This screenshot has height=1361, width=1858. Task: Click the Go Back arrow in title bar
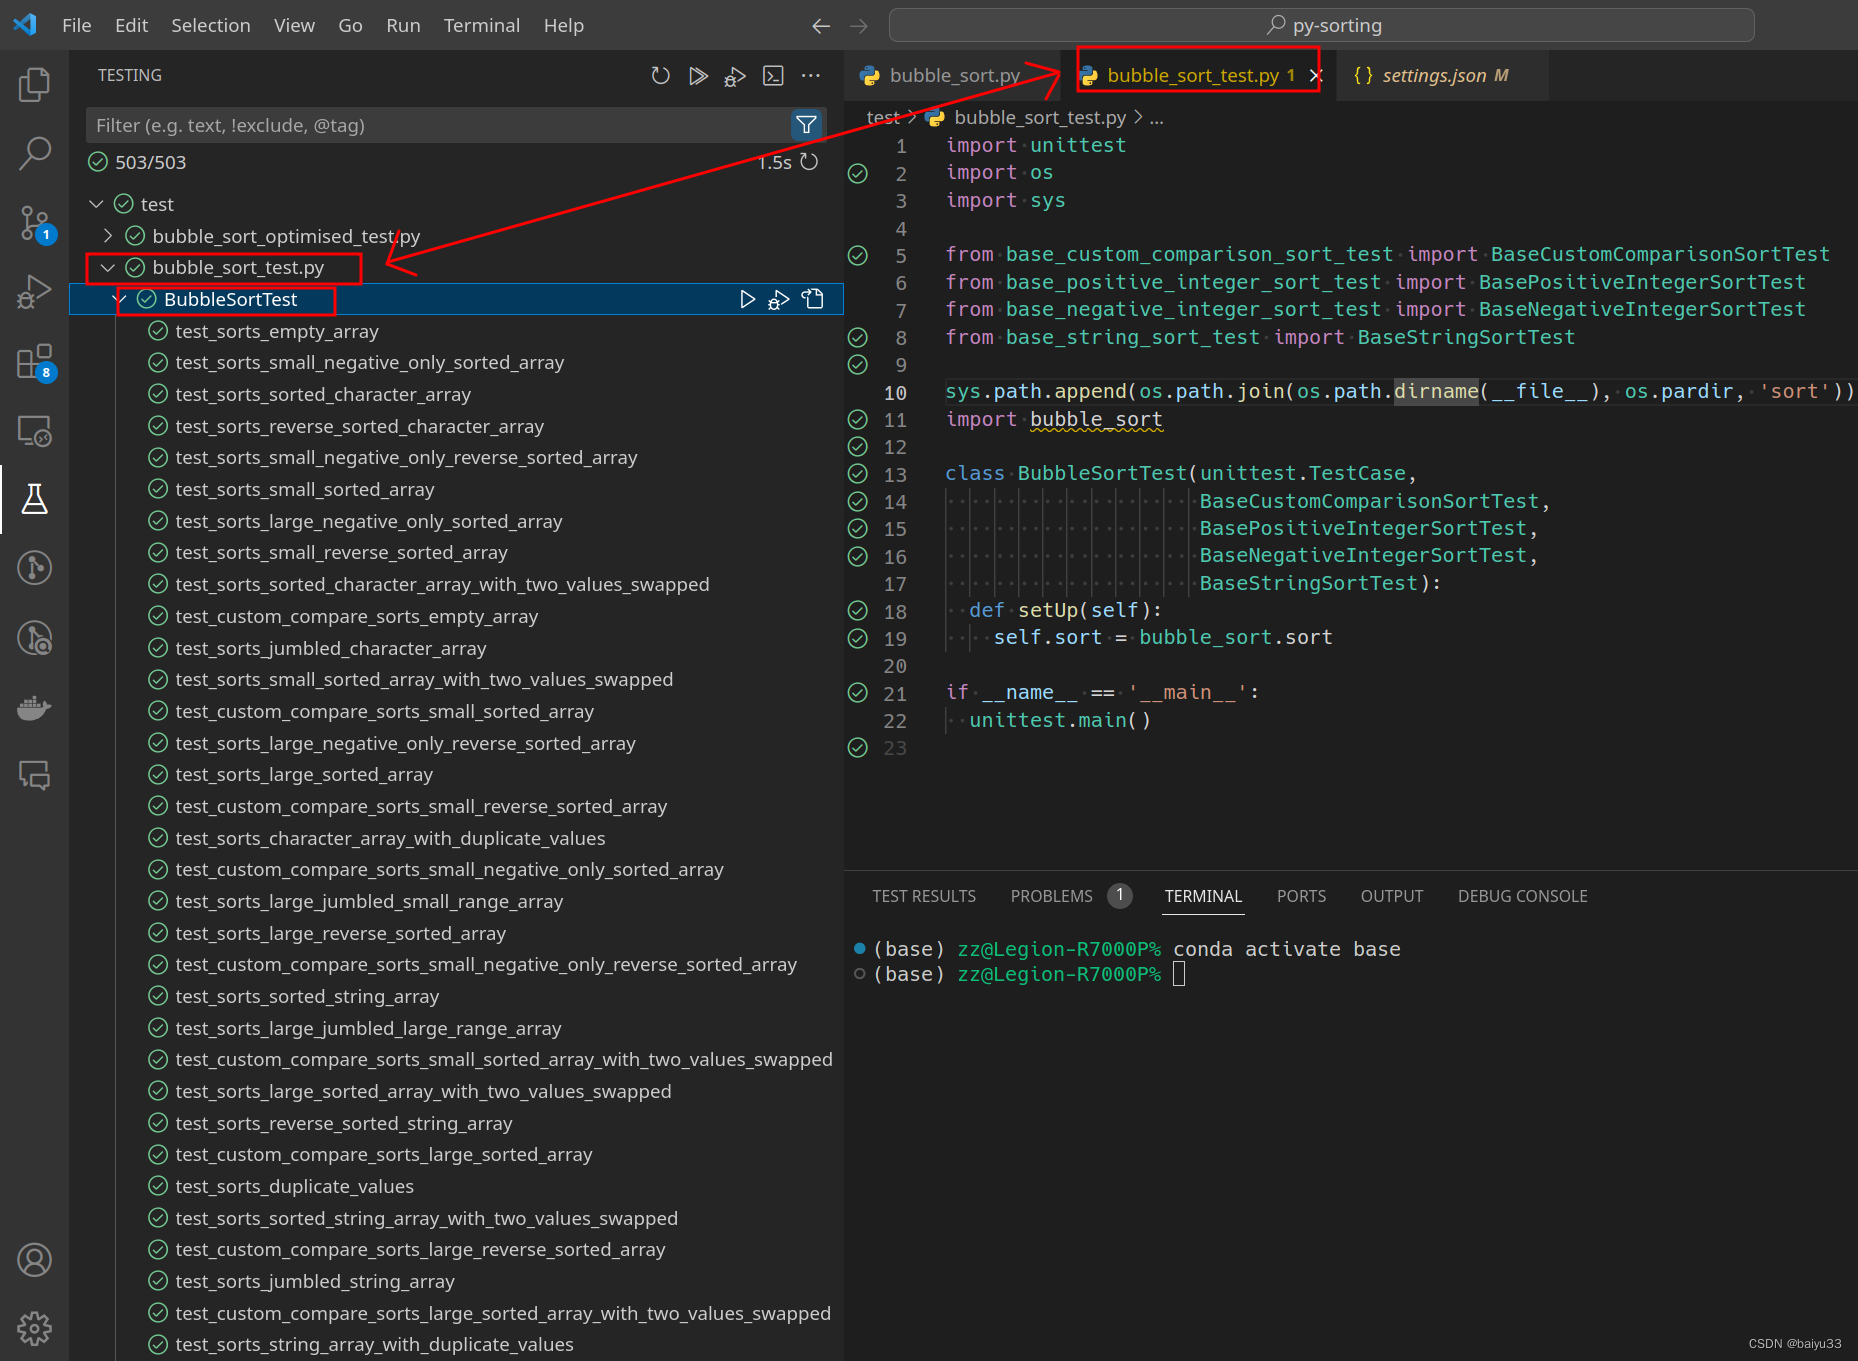821,26
